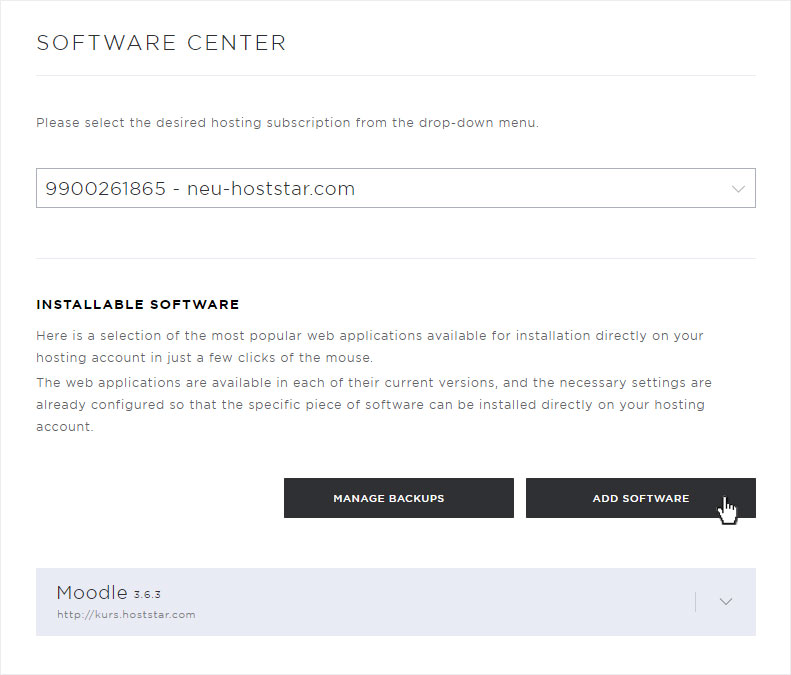This screenshot has width=791, height=675.
Task: Open the http://kurs.hoststar.com link
Action: point(126,614)
